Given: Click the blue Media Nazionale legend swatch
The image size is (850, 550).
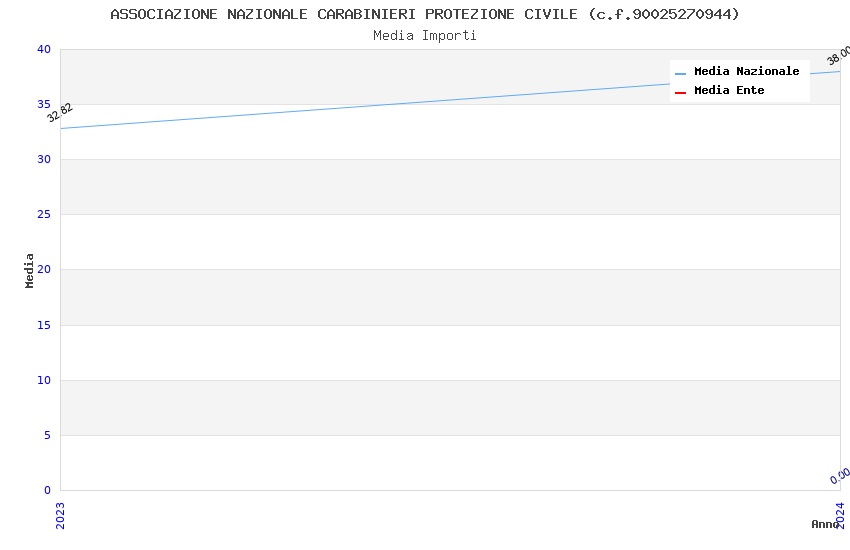Looking at the screenshot, I should click(x=680, y=73).
